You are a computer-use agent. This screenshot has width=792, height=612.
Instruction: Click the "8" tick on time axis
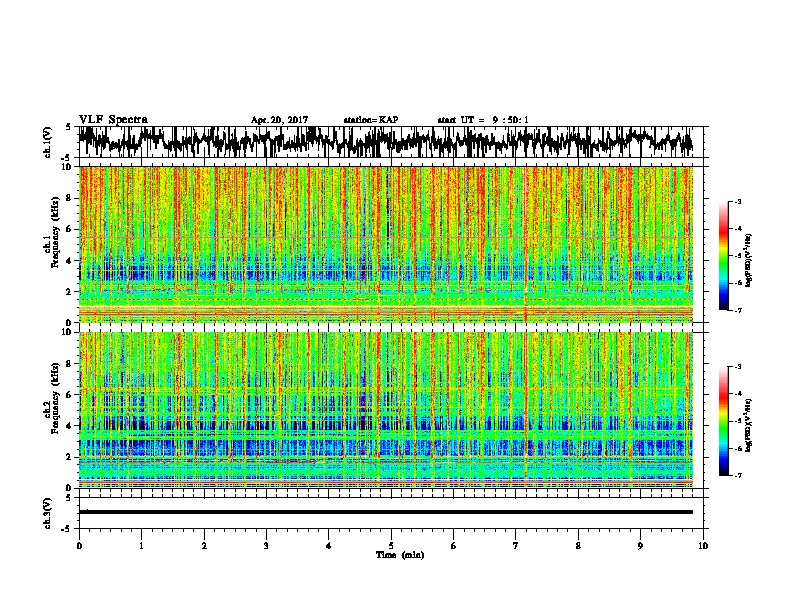tap(578, 546)
